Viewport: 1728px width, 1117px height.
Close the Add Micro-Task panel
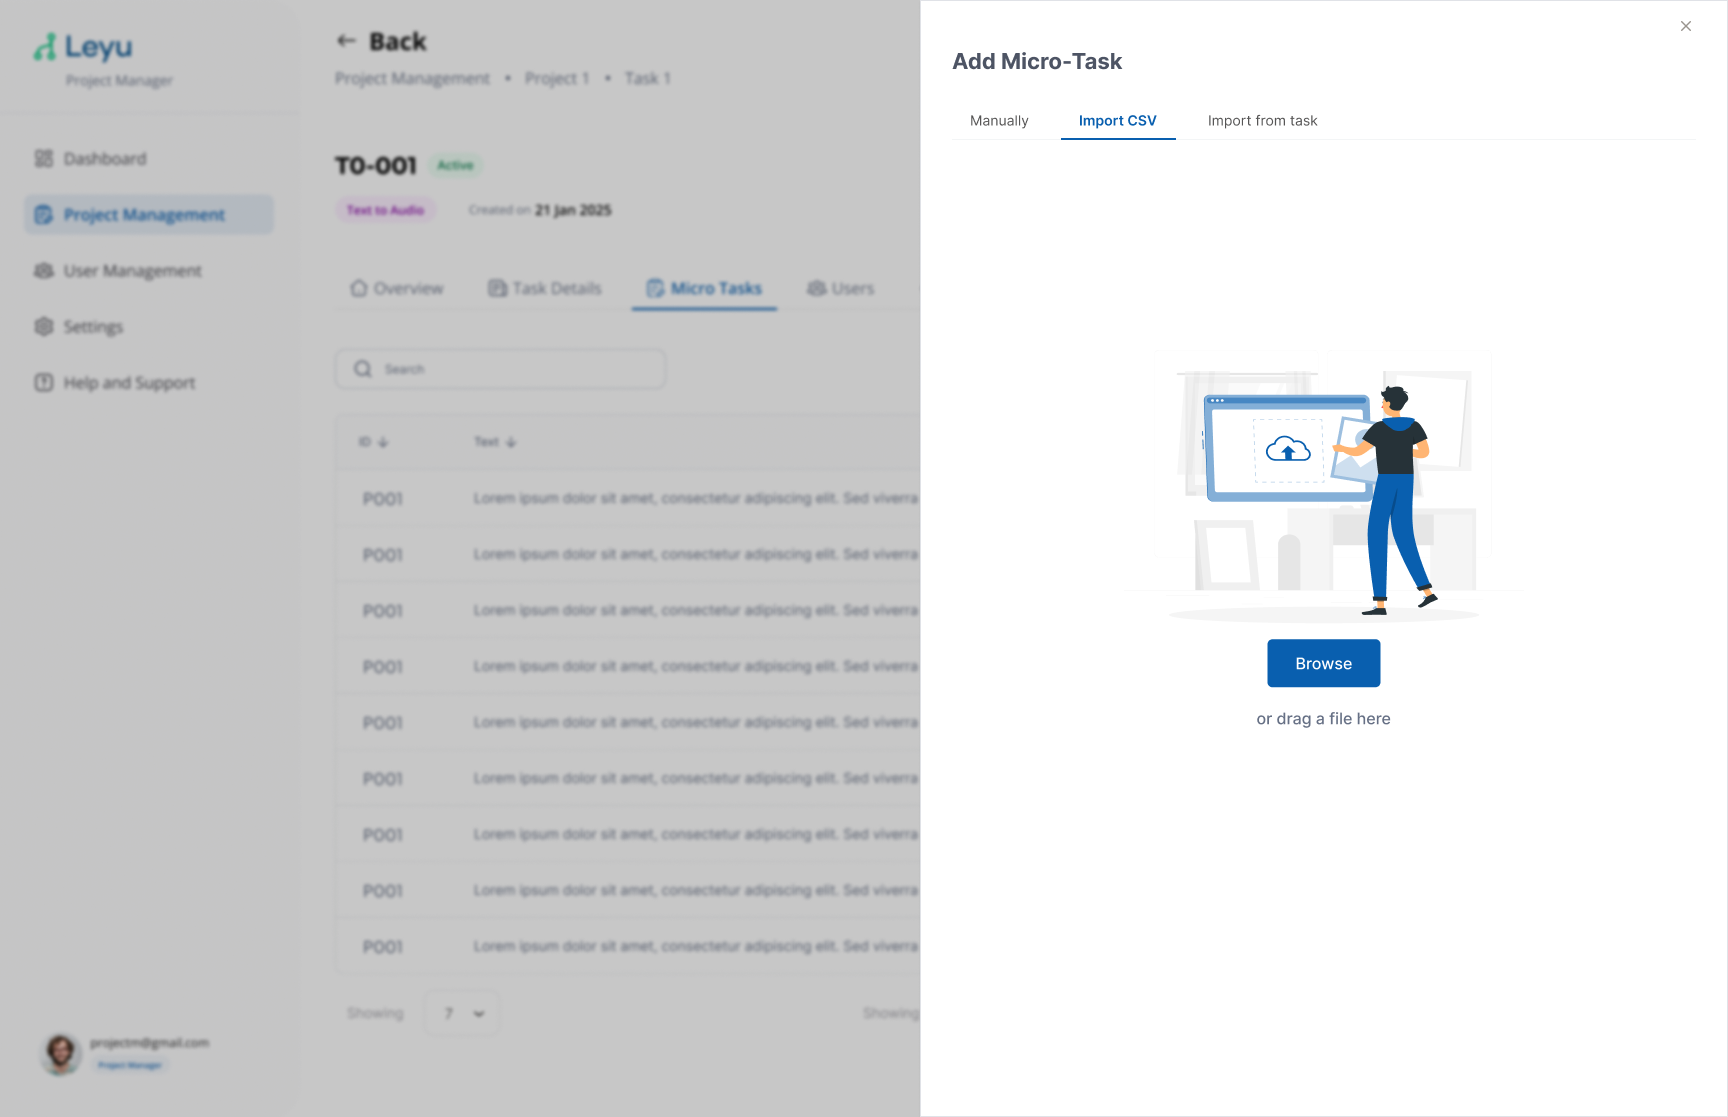click(x=1685, y=26)
